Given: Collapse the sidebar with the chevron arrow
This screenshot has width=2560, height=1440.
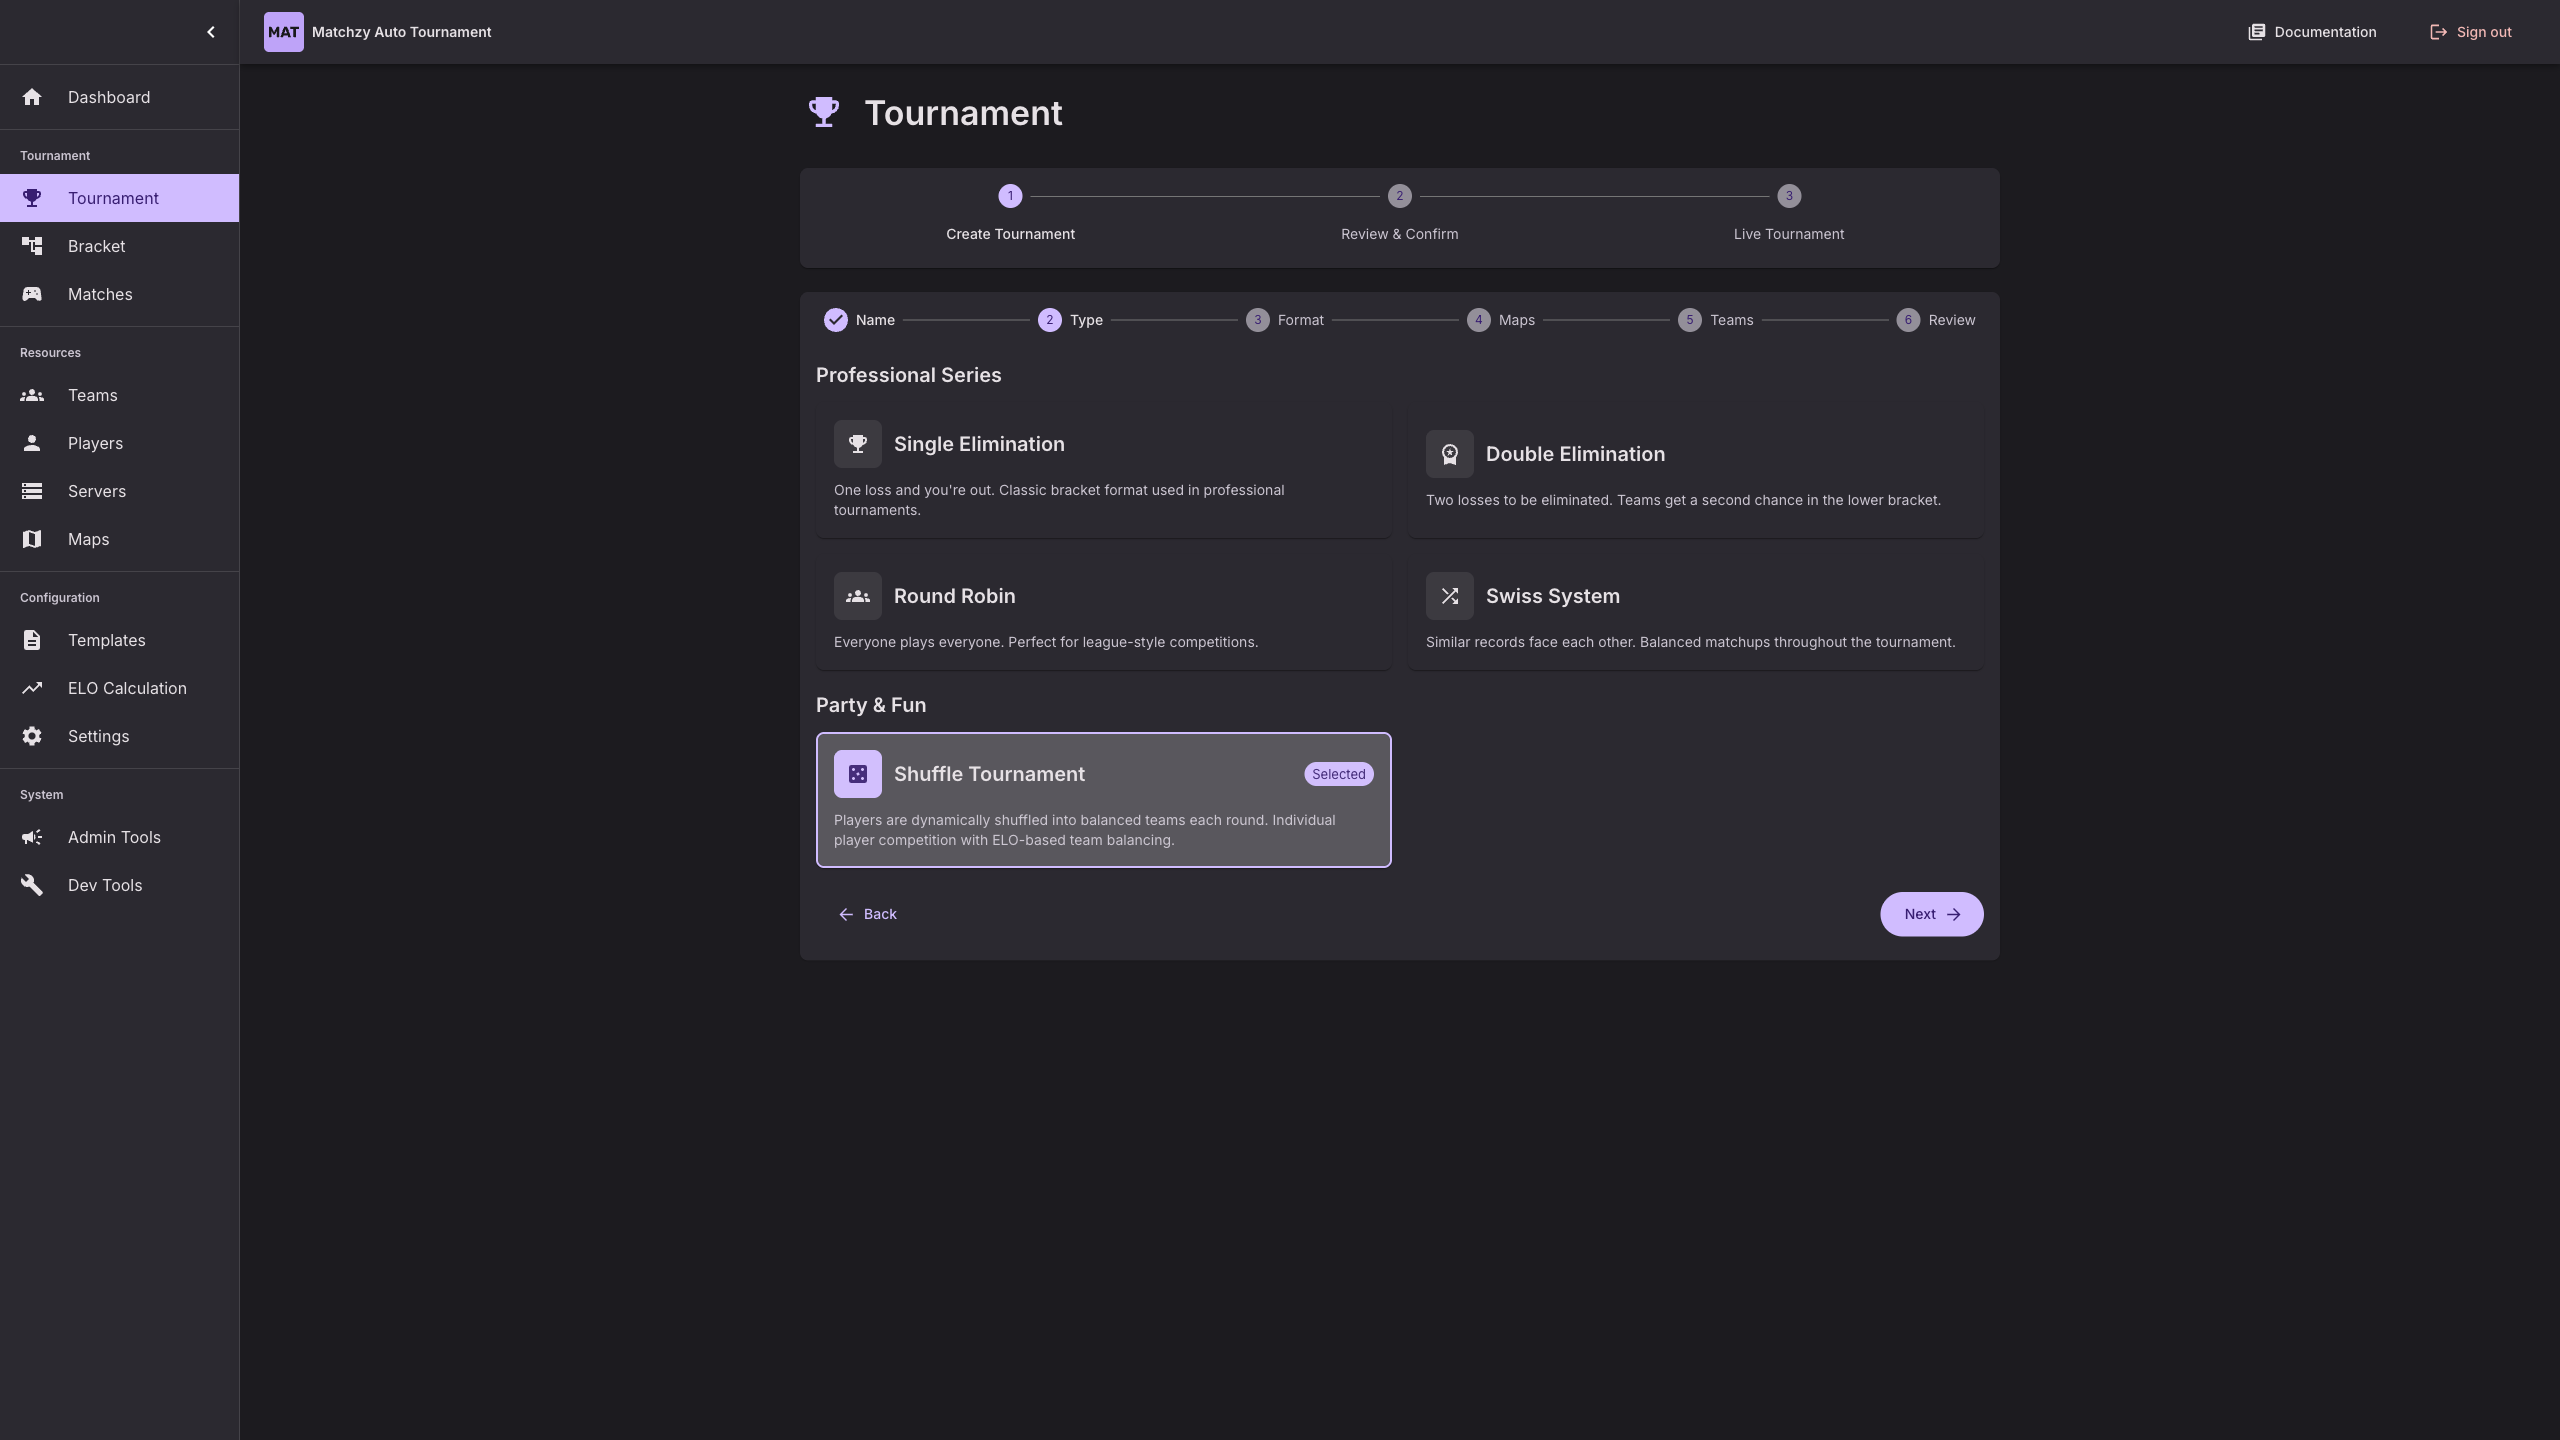Looking at the screenshot, I should 210,32.
